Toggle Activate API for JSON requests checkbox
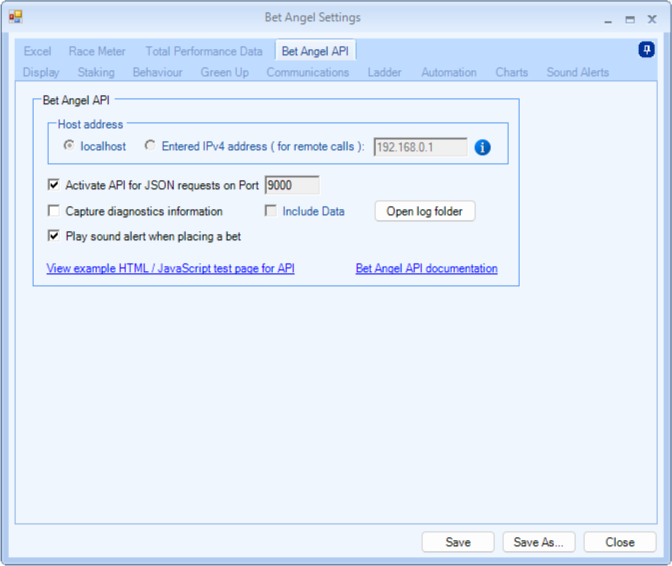 click(x=54, y=185)
